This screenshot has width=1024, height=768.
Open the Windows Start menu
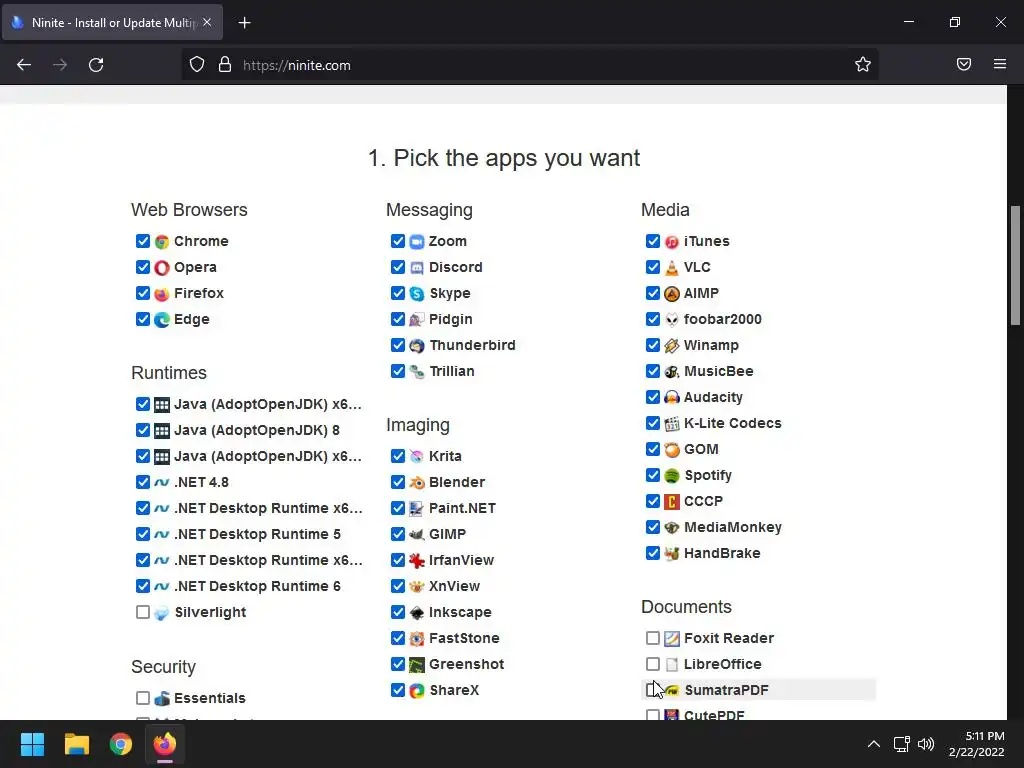coord(32,744)
